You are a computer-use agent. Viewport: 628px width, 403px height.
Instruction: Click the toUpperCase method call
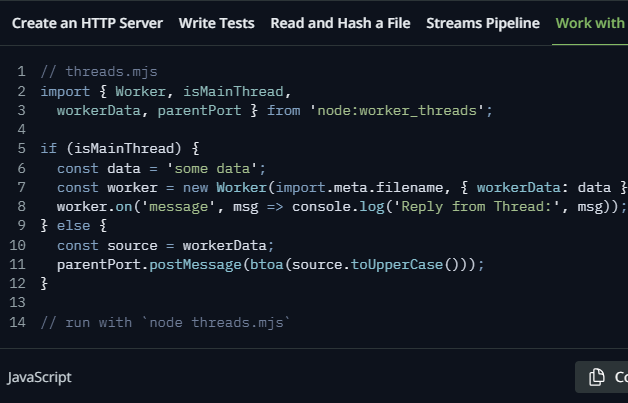coord(397,264)
